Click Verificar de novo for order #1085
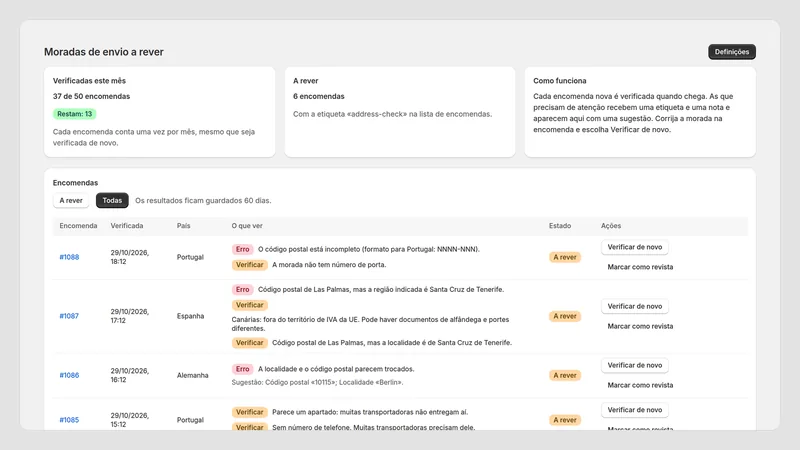Viewport: 800px width, 450px height. click(635, 410)
